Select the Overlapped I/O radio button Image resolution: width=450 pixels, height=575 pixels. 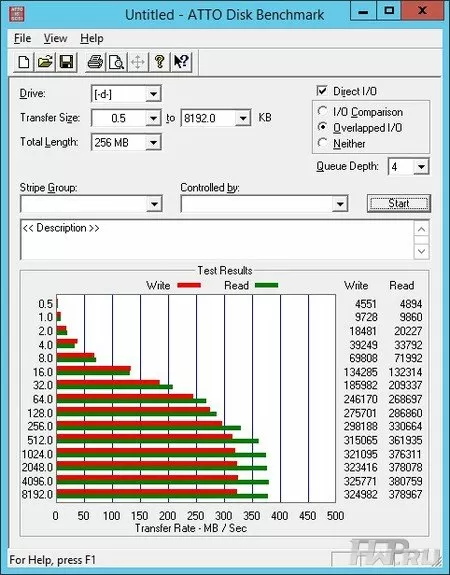pyautogui.click(x=323, y=127)
